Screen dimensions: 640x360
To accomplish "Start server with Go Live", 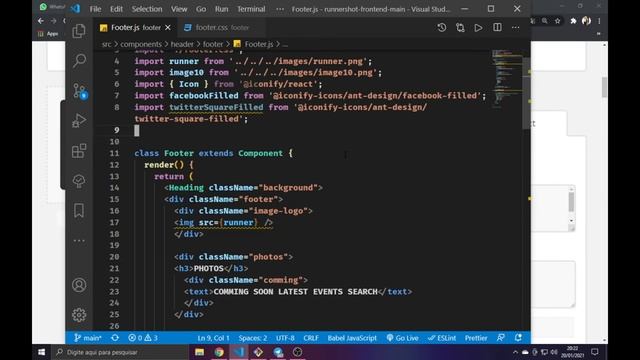I will [x=402, y=338].
